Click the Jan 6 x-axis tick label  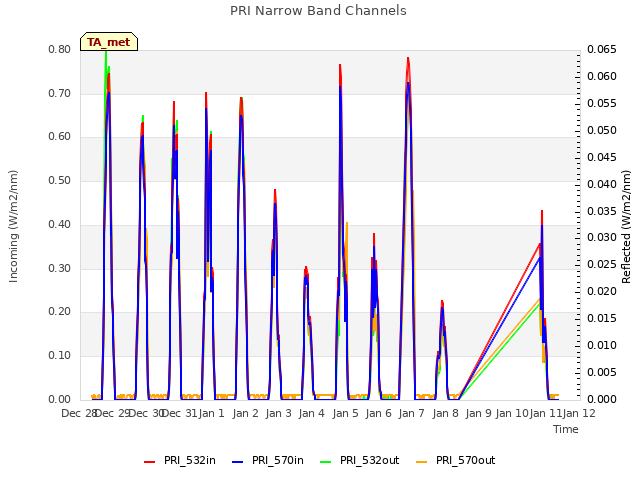(x=379, y=413)
